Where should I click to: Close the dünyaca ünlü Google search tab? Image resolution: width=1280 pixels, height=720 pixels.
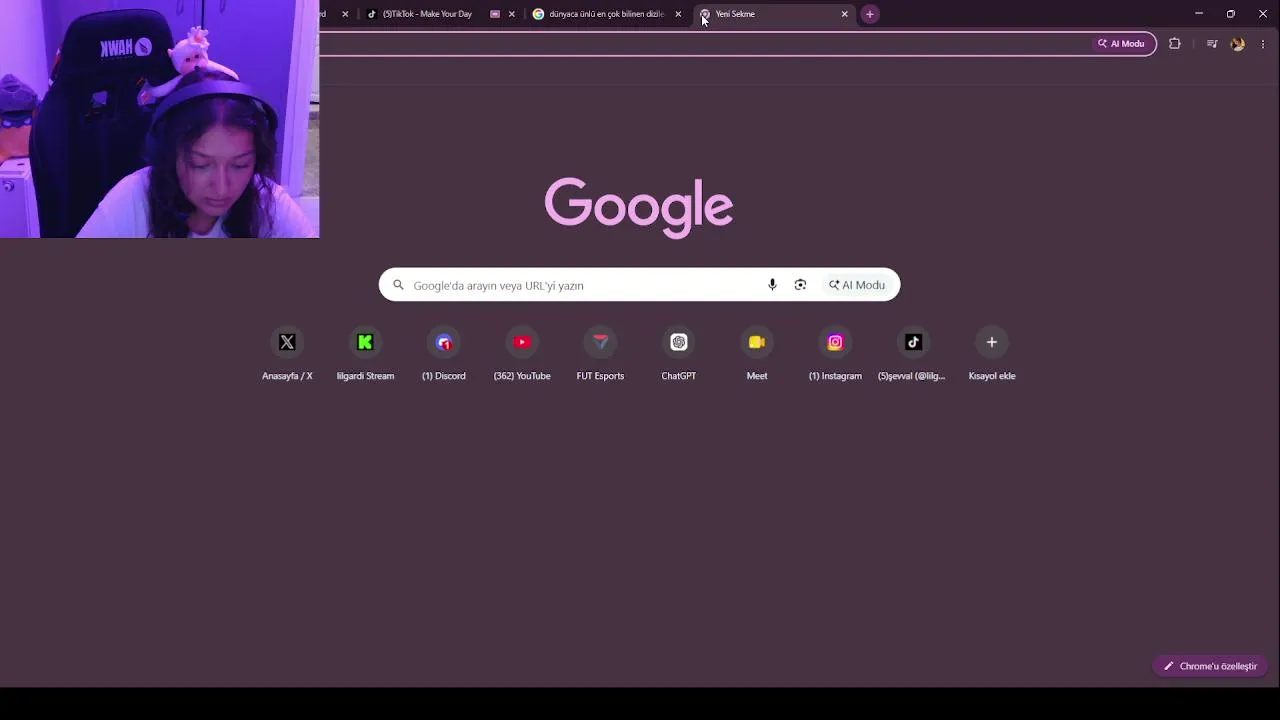pyautogui.click(x=679, y=14)
